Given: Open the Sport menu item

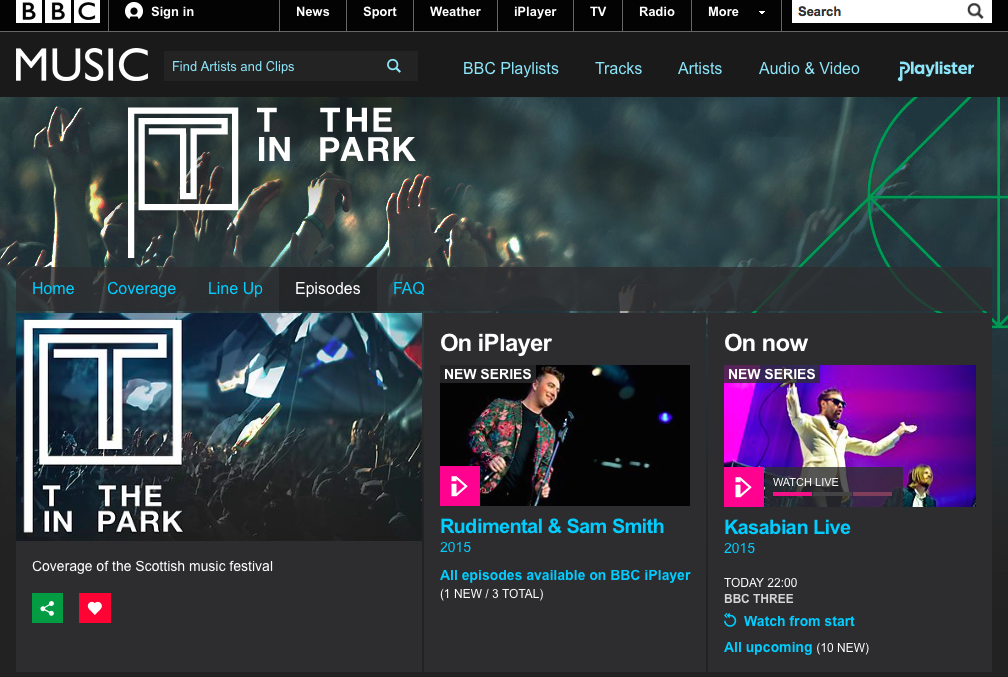Looking at the screenshot, I should (x=379, y=12).
